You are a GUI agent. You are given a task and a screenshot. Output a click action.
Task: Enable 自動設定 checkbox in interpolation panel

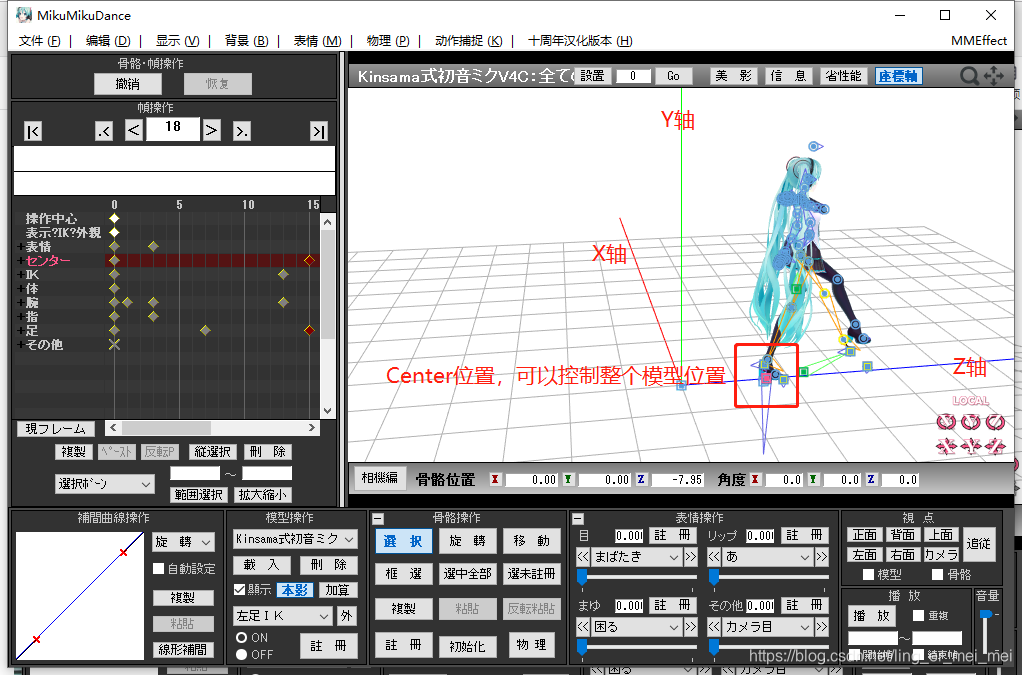158,569
